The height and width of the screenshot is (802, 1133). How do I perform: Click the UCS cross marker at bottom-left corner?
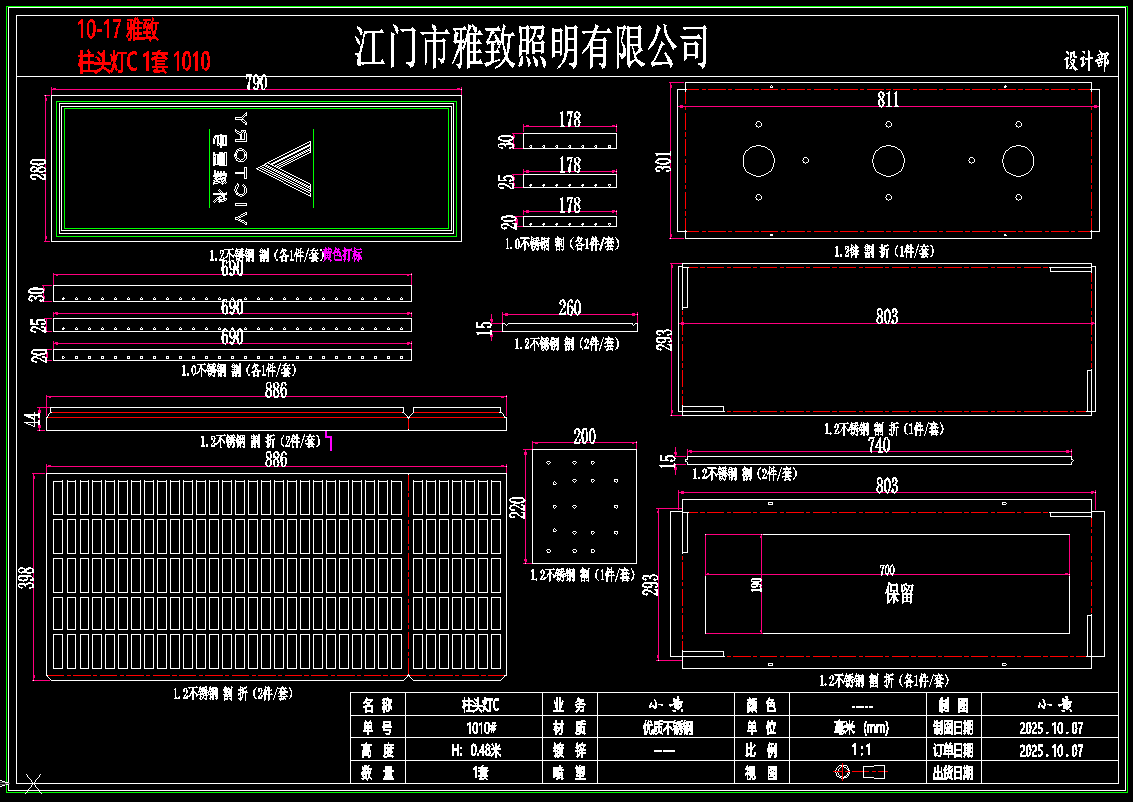point(33,783)
